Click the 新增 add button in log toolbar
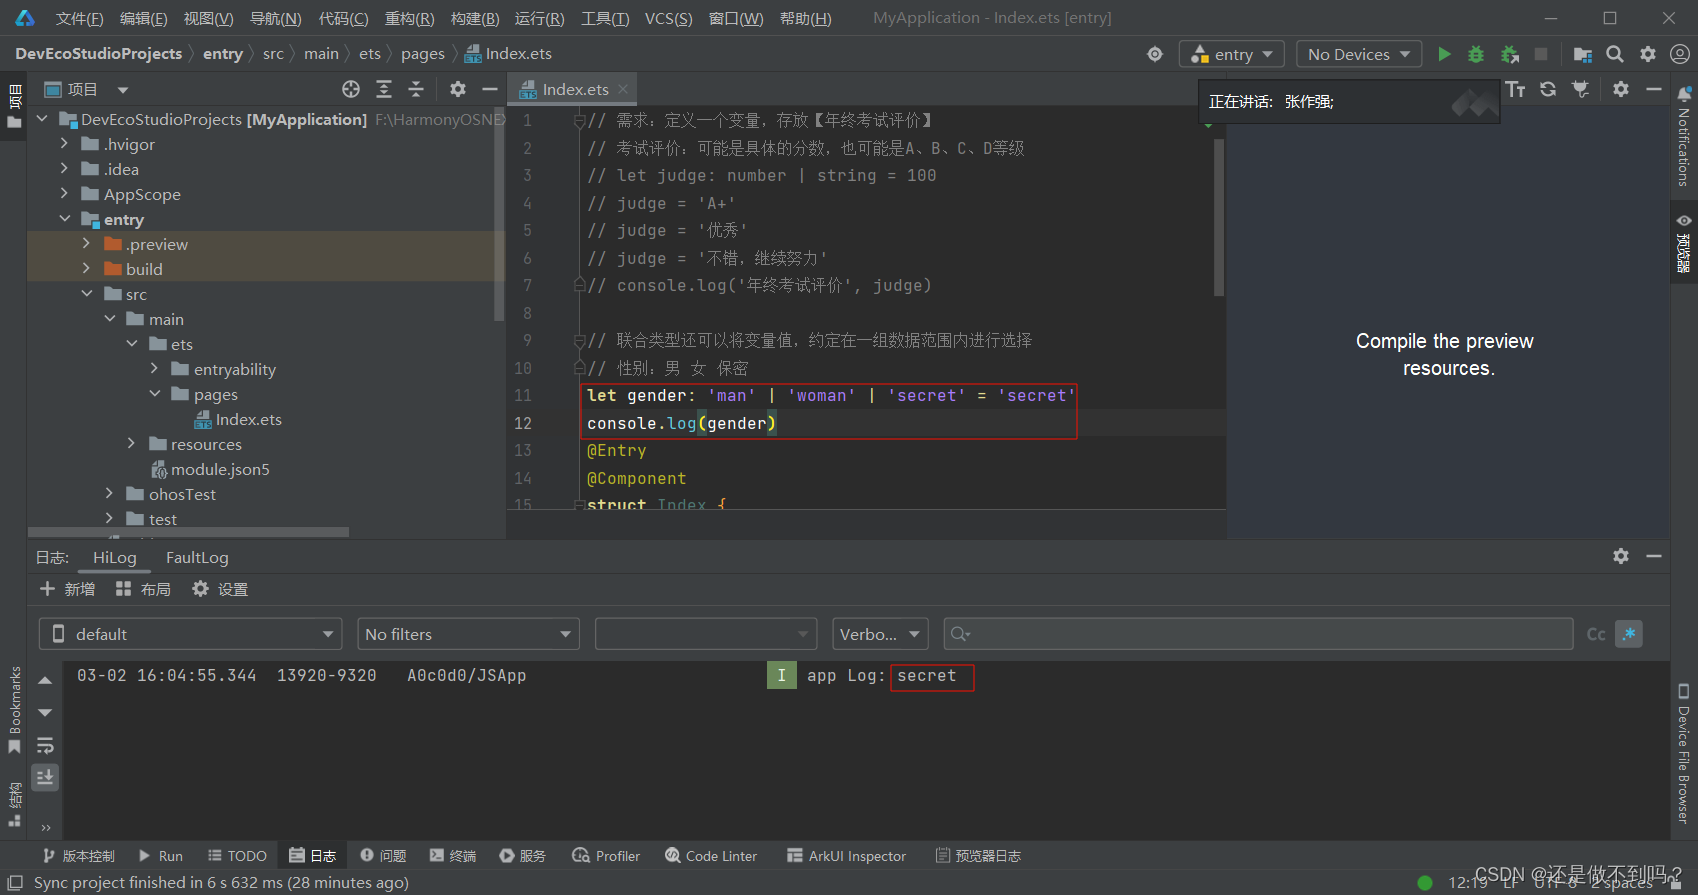Viewport: 1698px width, 895px height. coord(68,589)
